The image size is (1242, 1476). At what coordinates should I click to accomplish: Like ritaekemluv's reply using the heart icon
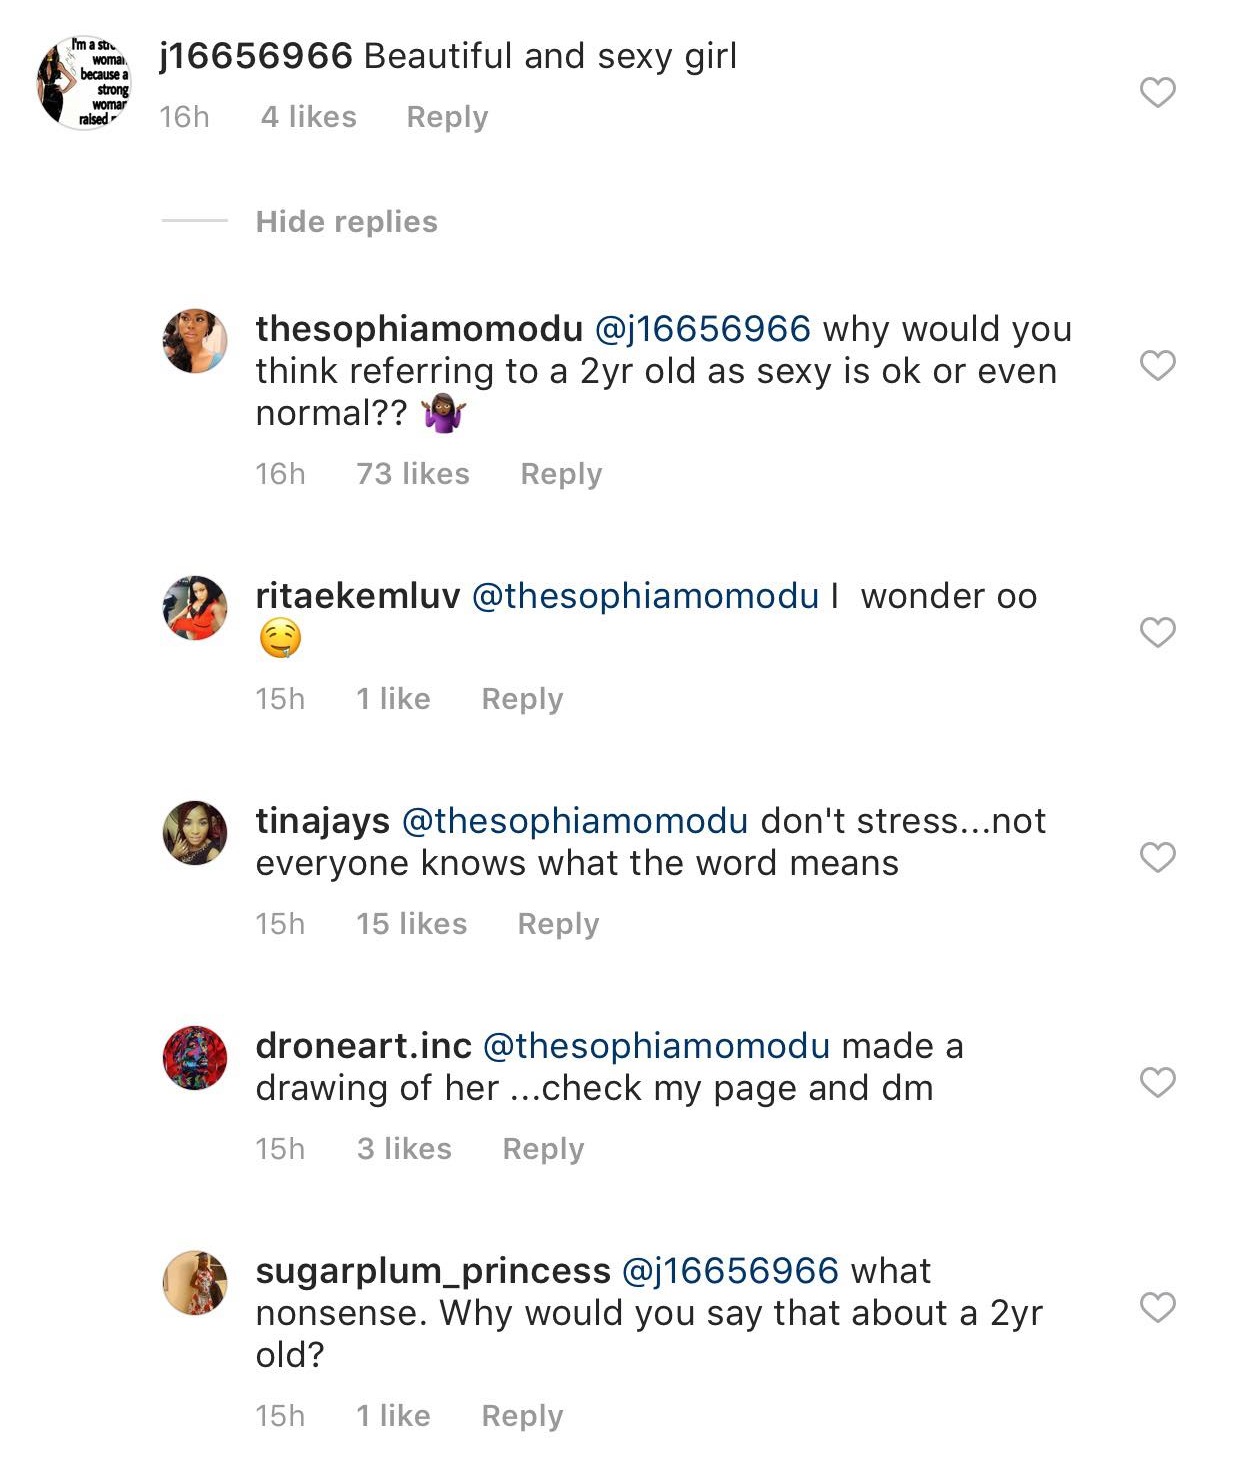1157,632
